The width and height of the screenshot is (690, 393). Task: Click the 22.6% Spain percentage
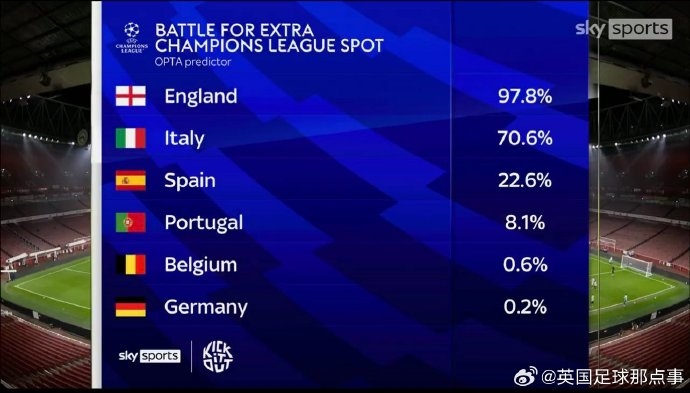[x=525, y=180]
